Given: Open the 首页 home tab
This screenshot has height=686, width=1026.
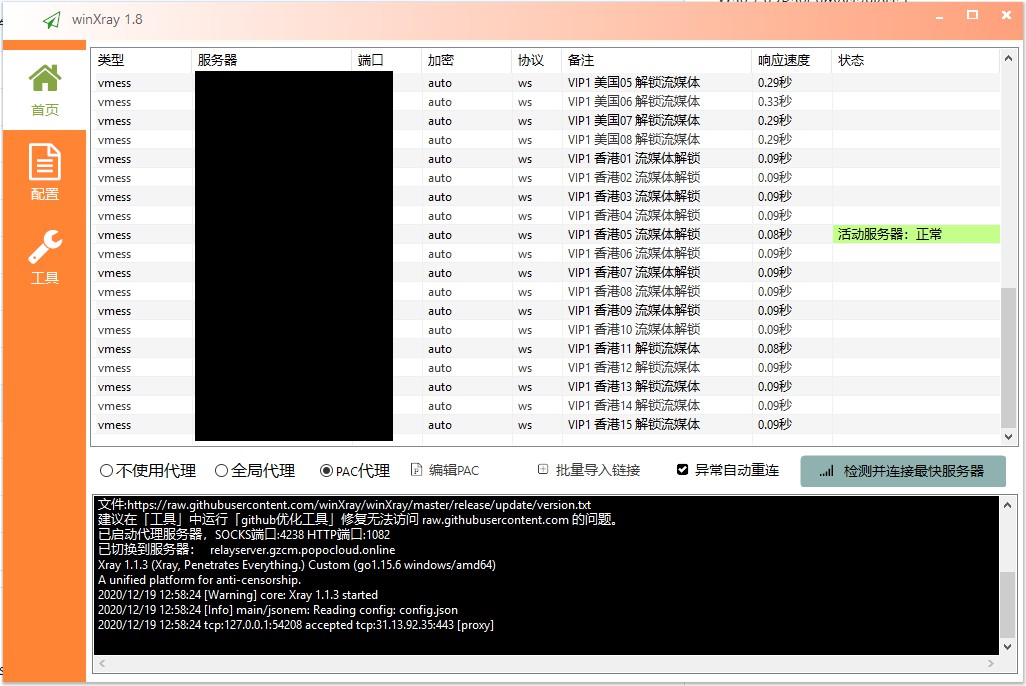Looking at the screenshot, I should tap(44, 90).
